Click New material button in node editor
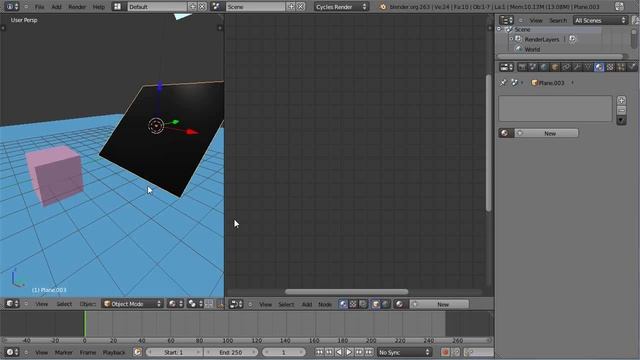Viewport: 640px width, 360px height. click(x=439, y=304)
